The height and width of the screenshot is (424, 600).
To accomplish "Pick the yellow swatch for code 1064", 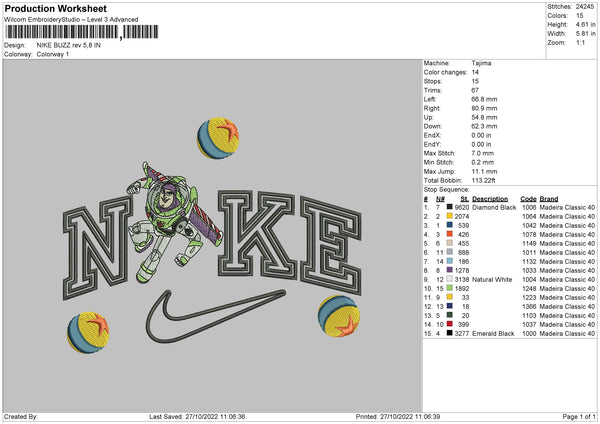I will 450,216.
